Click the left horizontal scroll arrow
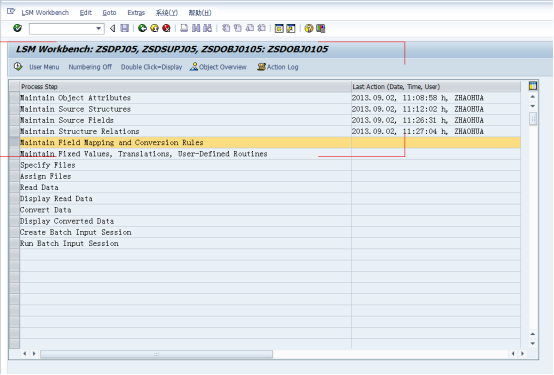 point(24,353)
